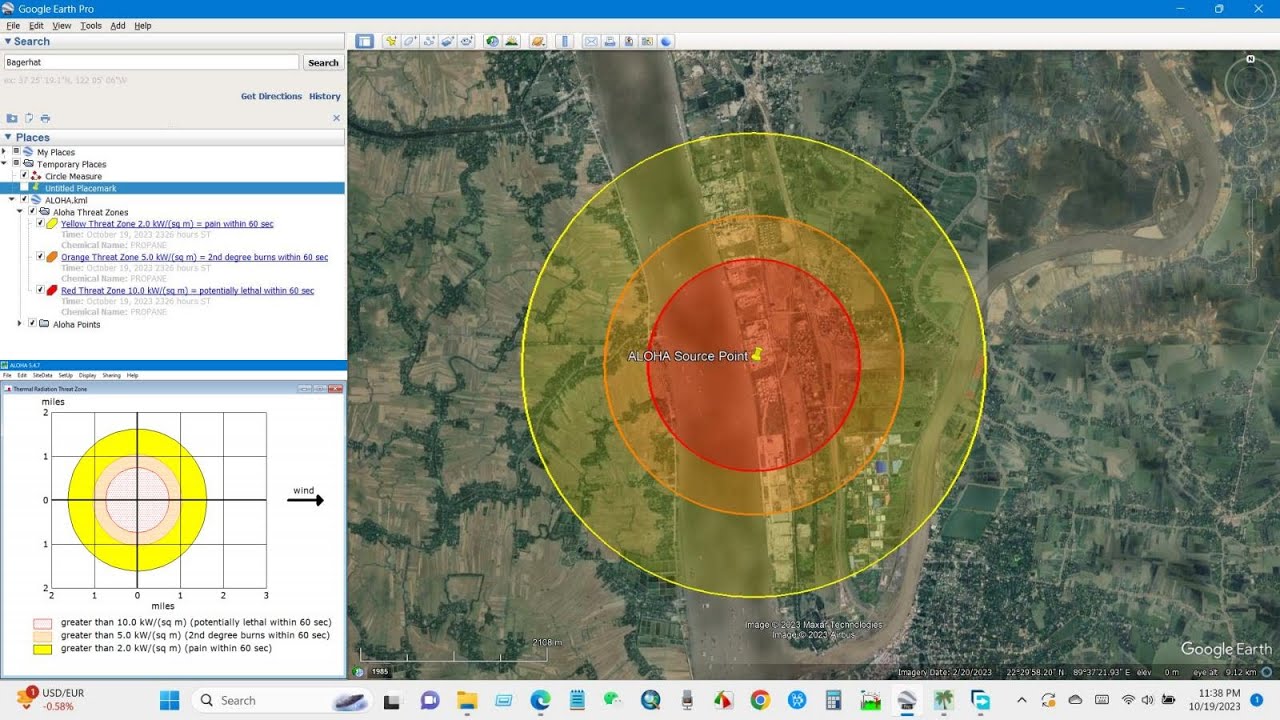Add a placemark with the yellow pushpin tool
This screenshot has width=1280, height=720.
391,41
